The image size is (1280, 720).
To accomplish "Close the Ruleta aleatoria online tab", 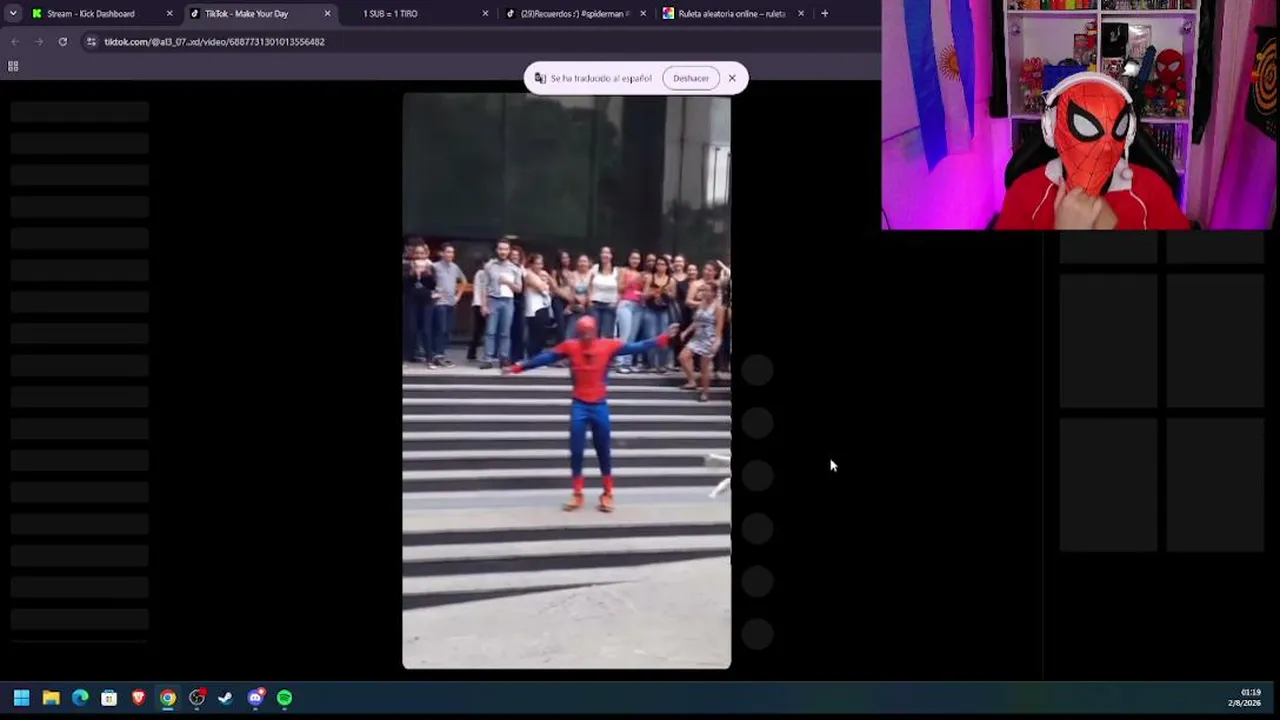I will tap(801, 14).
